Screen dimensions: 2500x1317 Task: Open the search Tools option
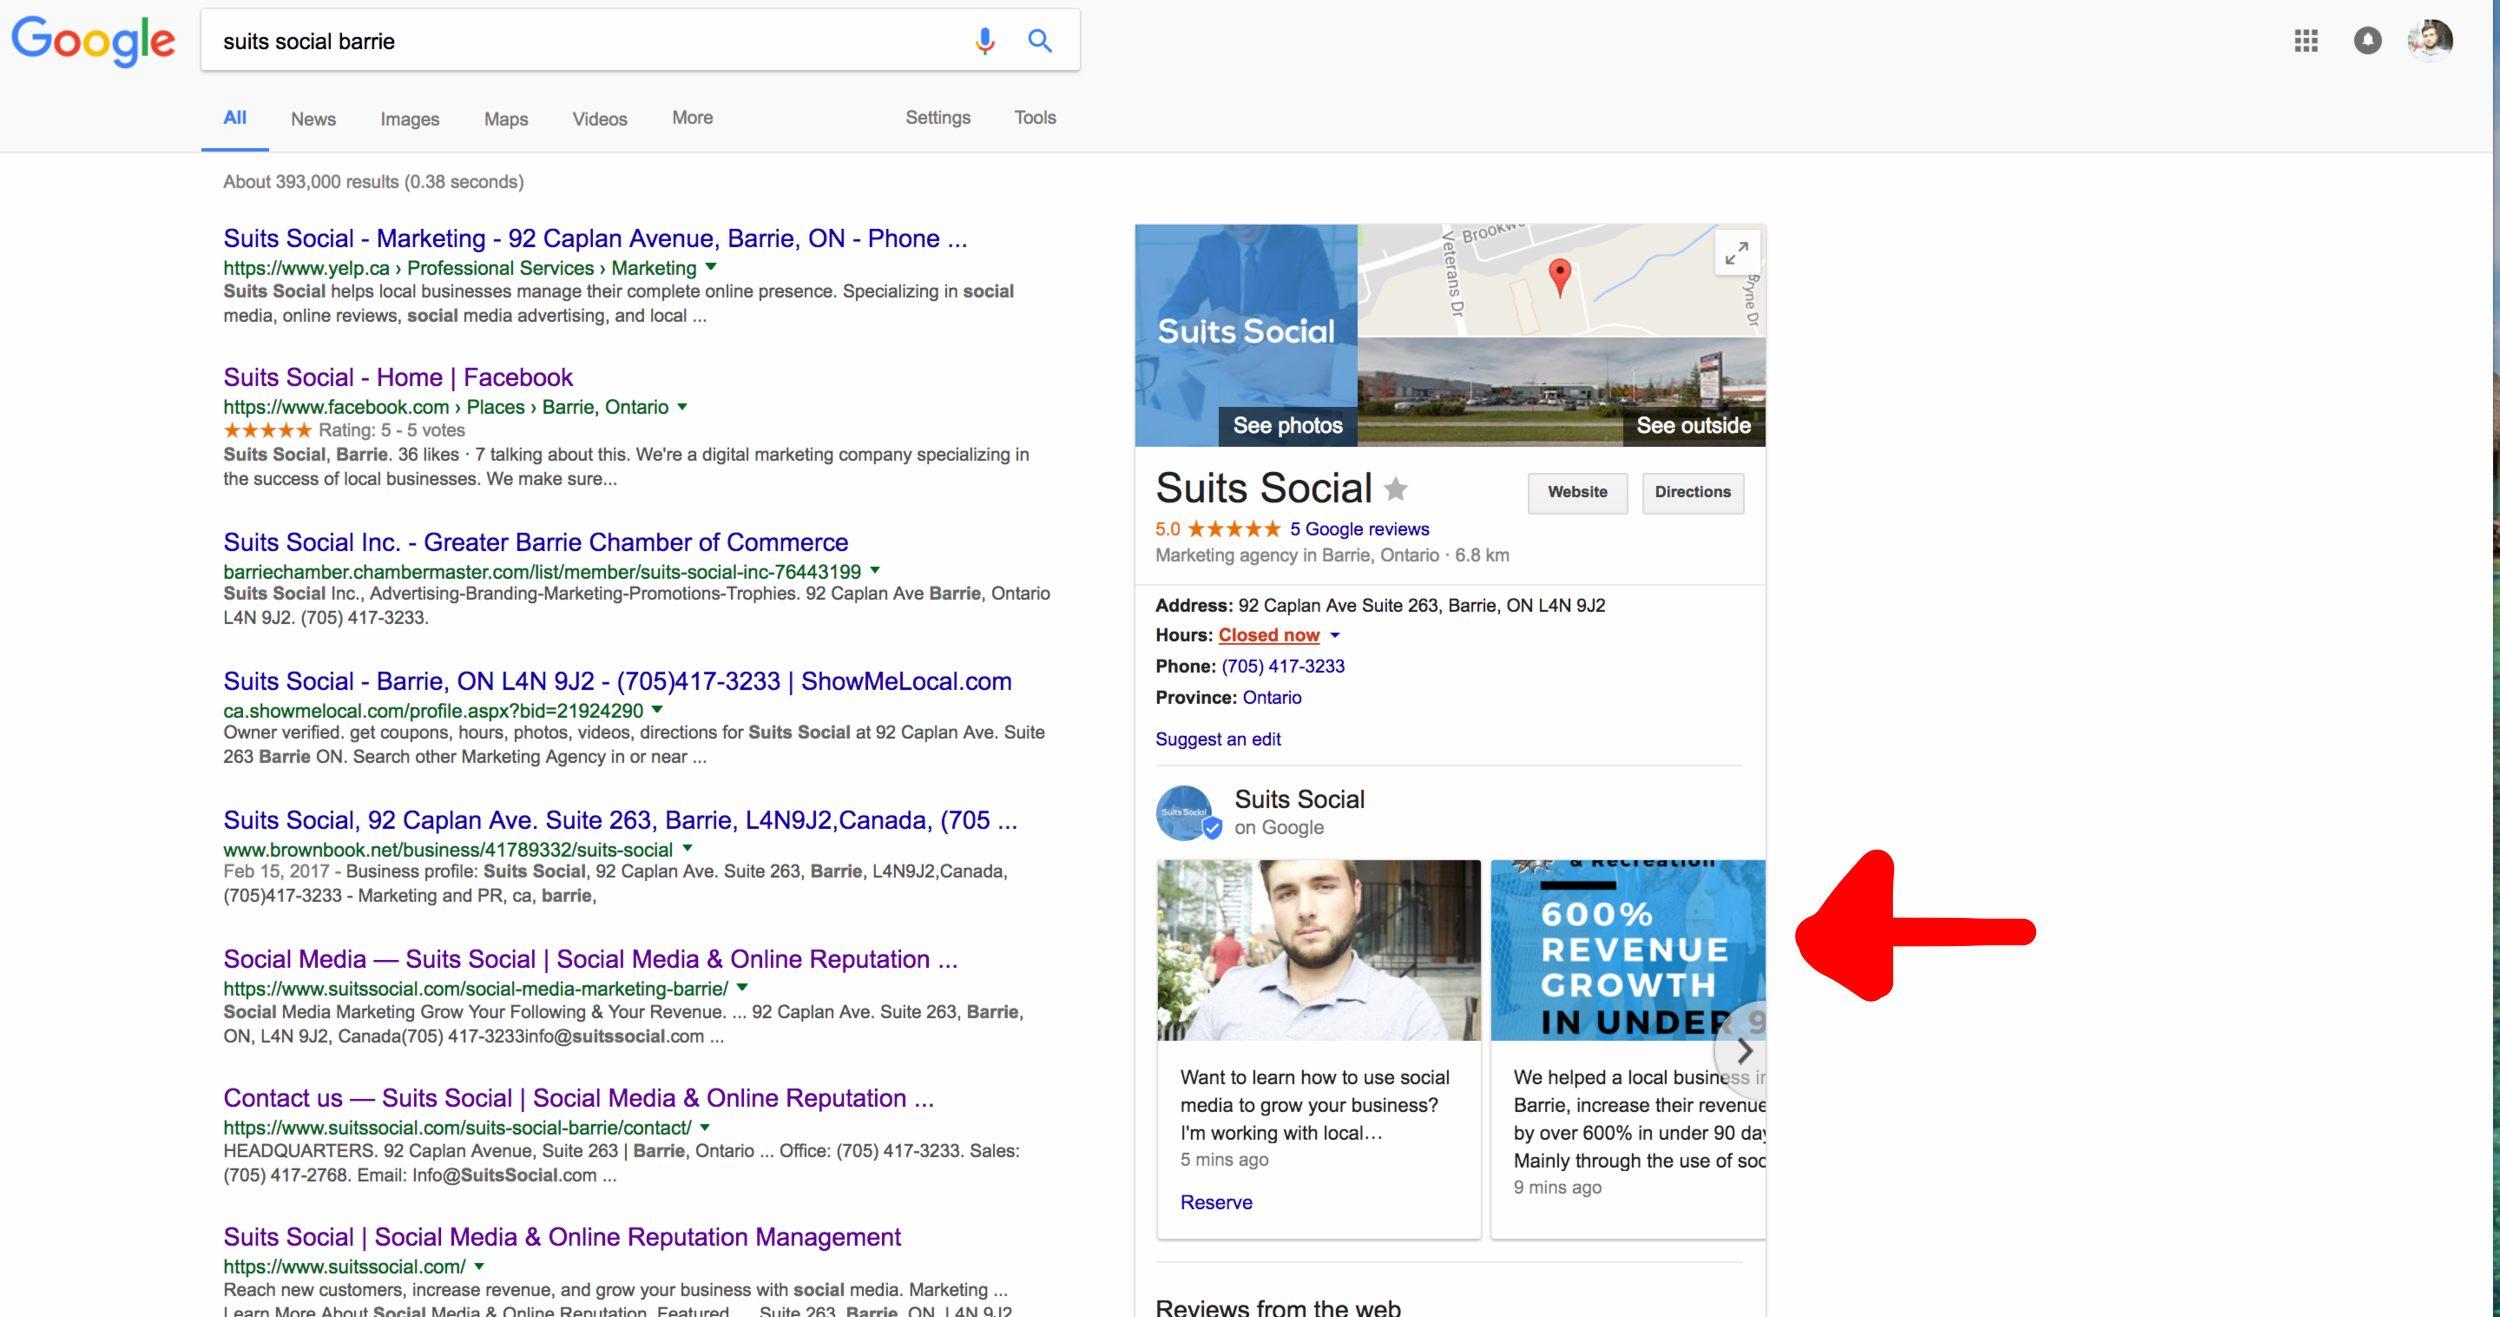click(1035, 118)
